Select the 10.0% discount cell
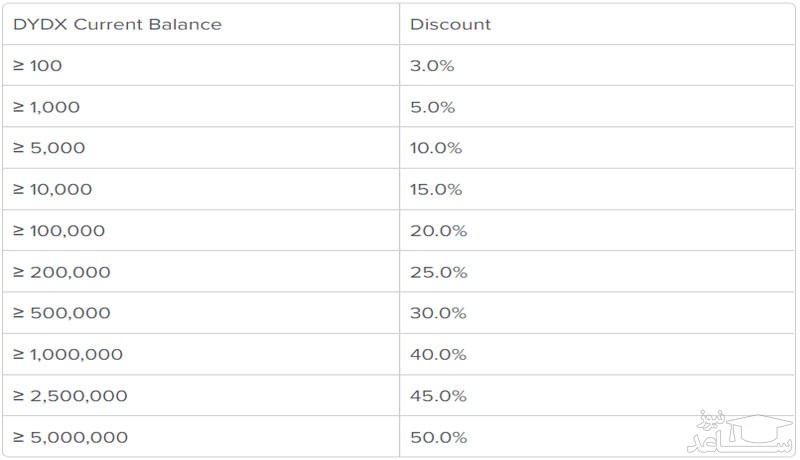800x460 pixels. pyautogui.click(x=436, y=148)
